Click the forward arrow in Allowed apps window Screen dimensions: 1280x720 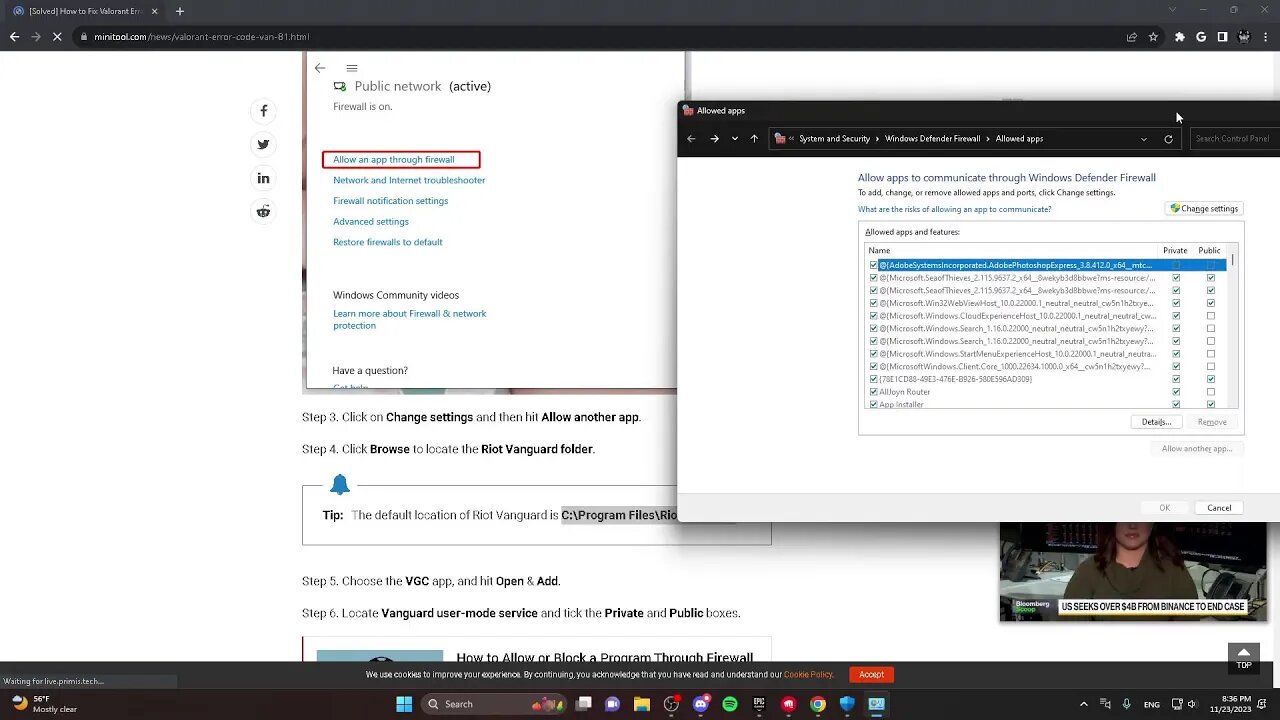click(x=714, y=139)
